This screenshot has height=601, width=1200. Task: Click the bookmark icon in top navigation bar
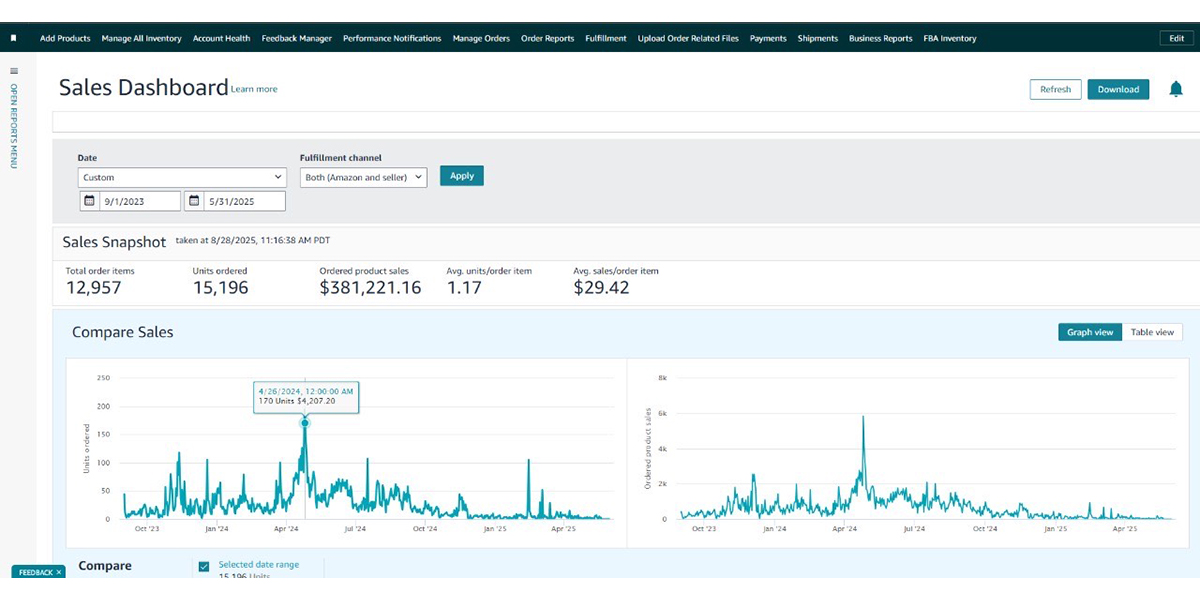pyautogui.click(x=14, y=38)
